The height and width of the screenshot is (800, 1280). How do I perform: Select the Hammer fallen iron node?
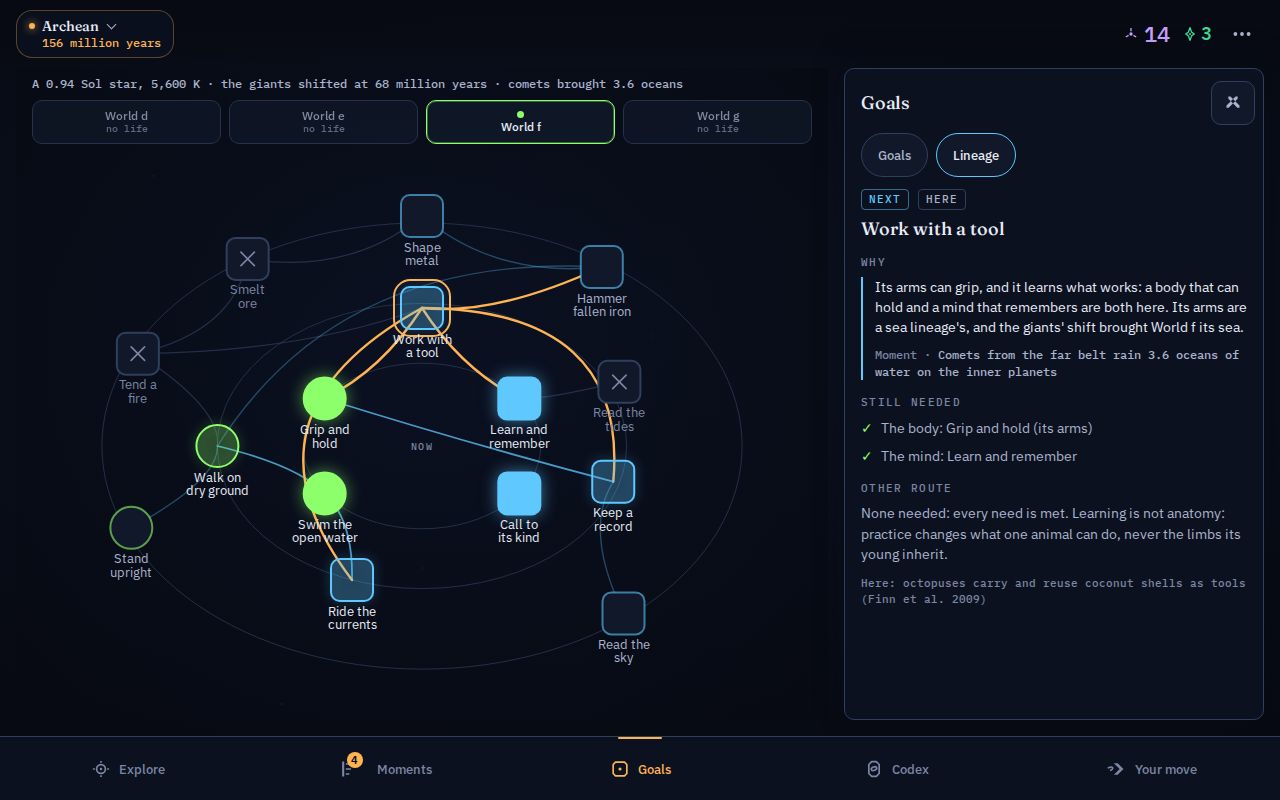(602, 267)
